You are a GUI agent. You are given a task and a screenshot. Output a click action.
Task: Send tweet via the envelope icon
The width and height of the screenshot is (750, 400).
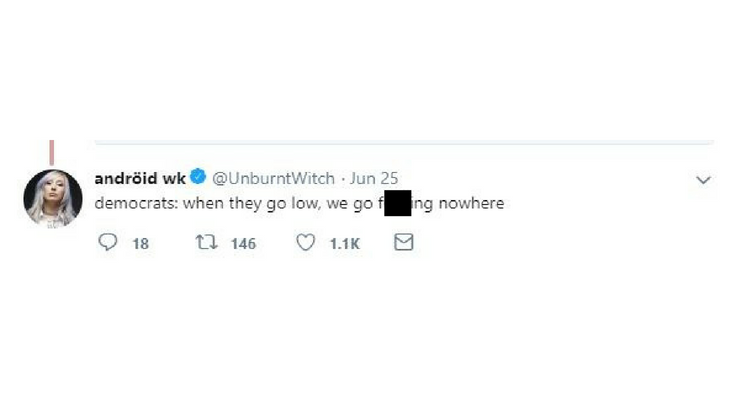coord(404,243)
